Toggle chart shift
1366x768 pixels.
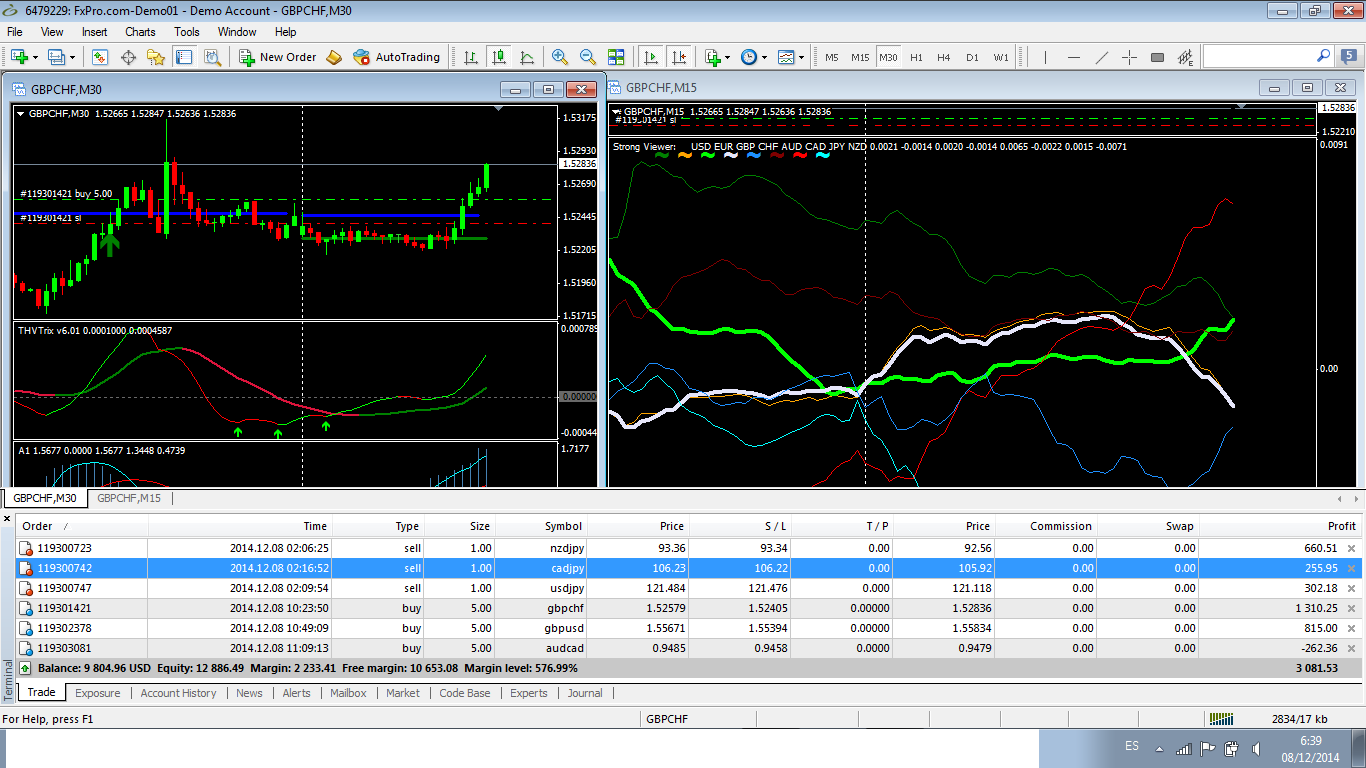pos(680,57)
